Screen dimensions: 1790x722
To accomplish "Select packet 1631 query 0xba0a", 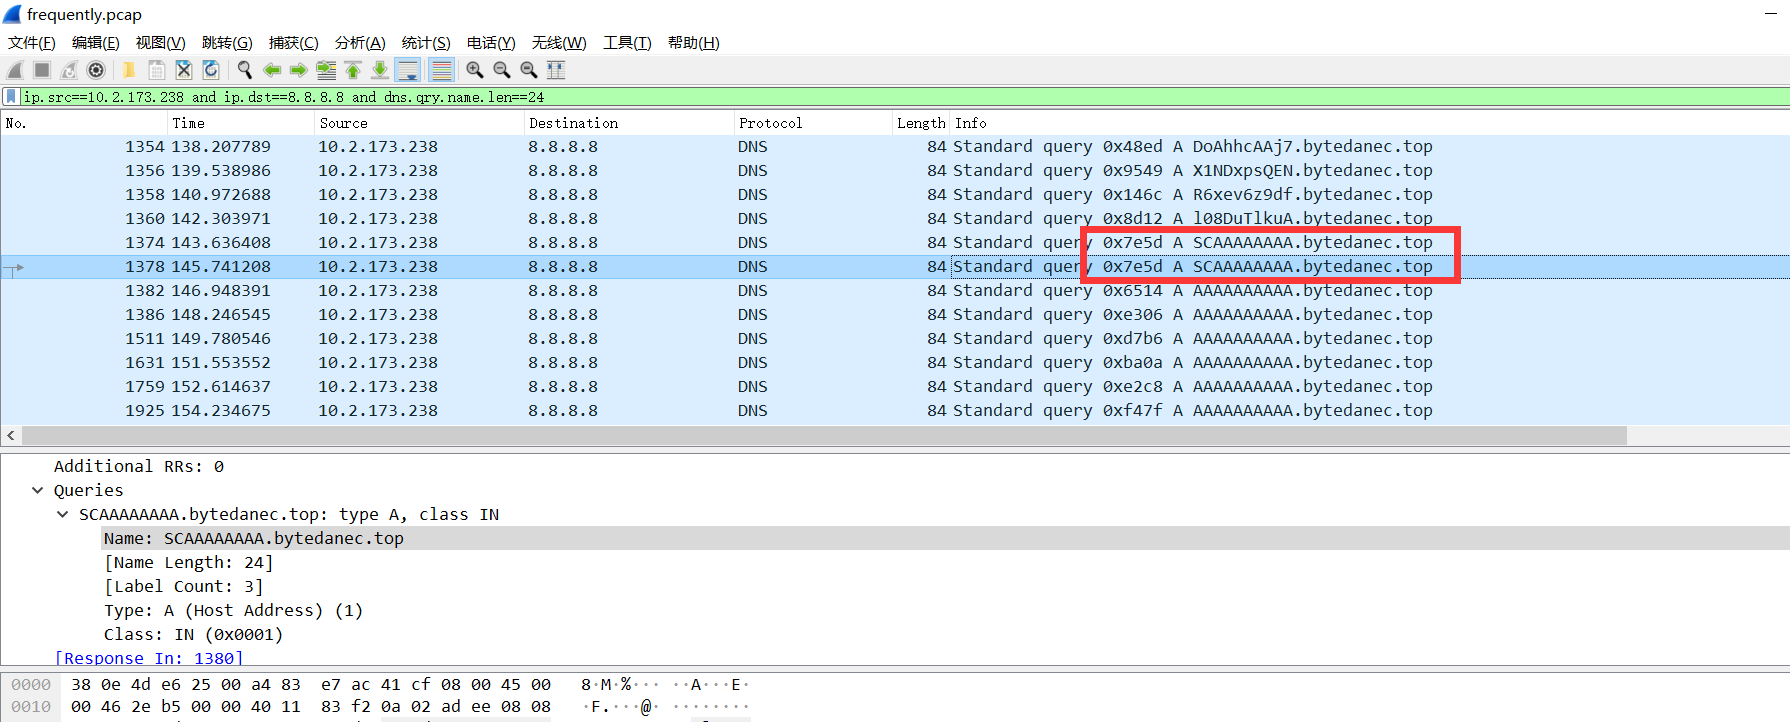I will (895, 362).
